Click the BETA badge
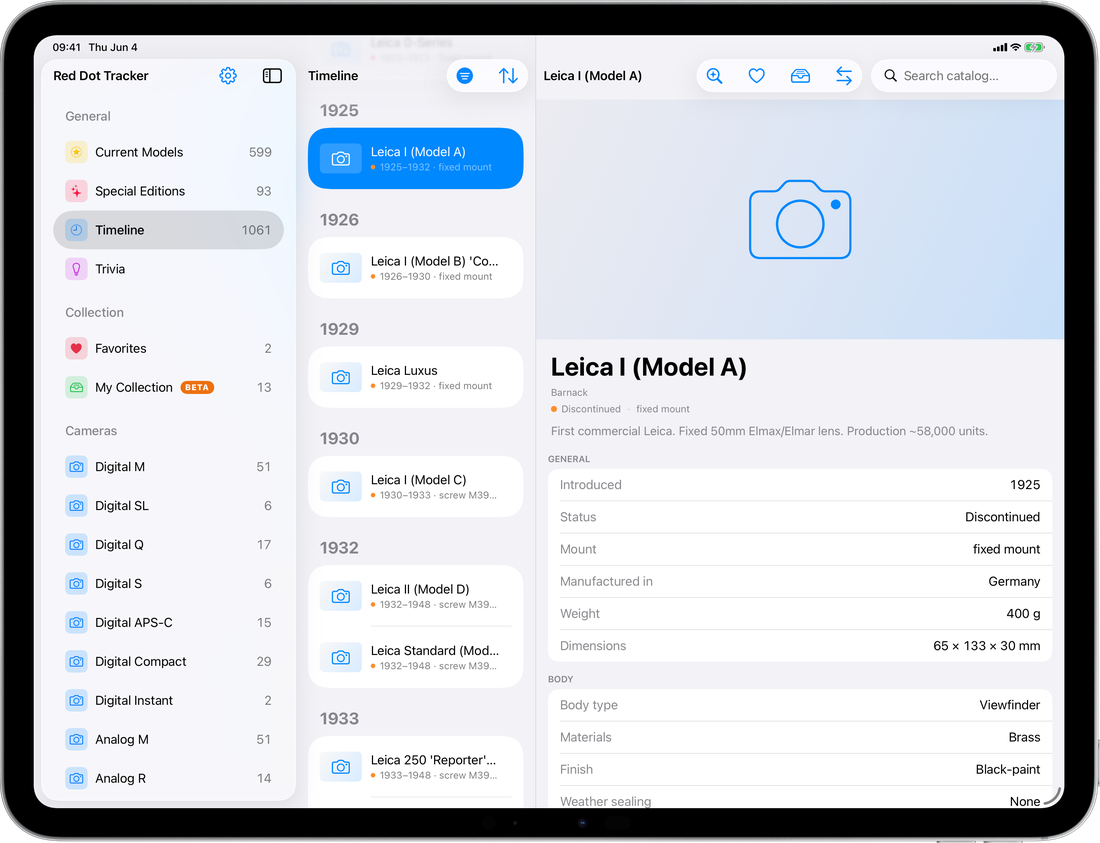This screenshot has width=1100, height=843. point(197,387)
